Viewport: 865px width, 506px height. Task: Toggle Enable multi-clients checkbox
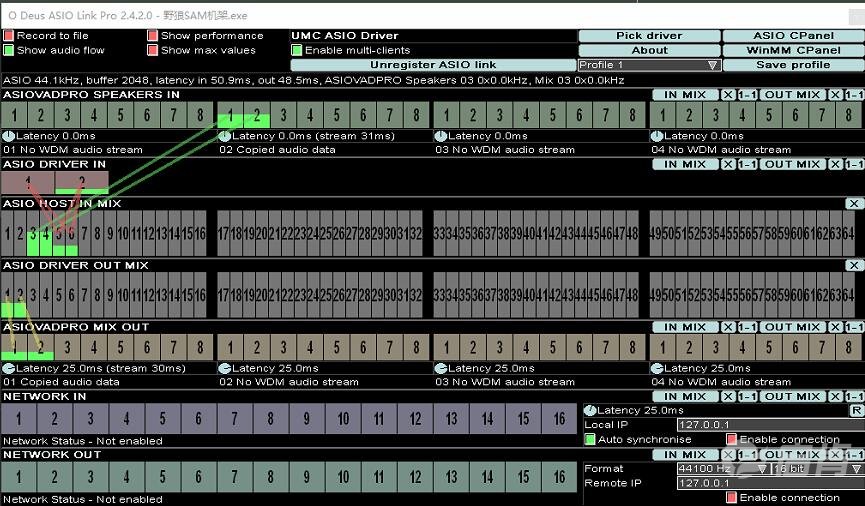(x=297, y=50)
